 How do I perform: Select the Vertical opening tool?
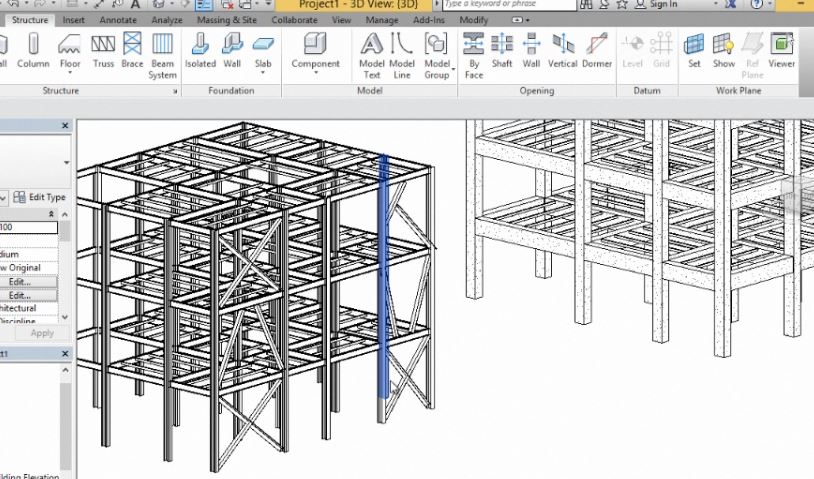pos(563,50)
